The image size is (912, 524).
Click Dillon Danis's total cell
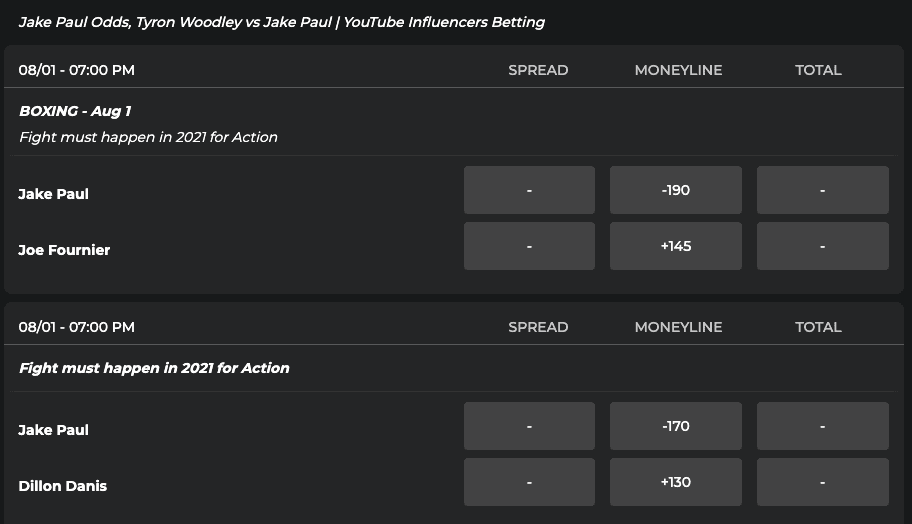[822, 482]
